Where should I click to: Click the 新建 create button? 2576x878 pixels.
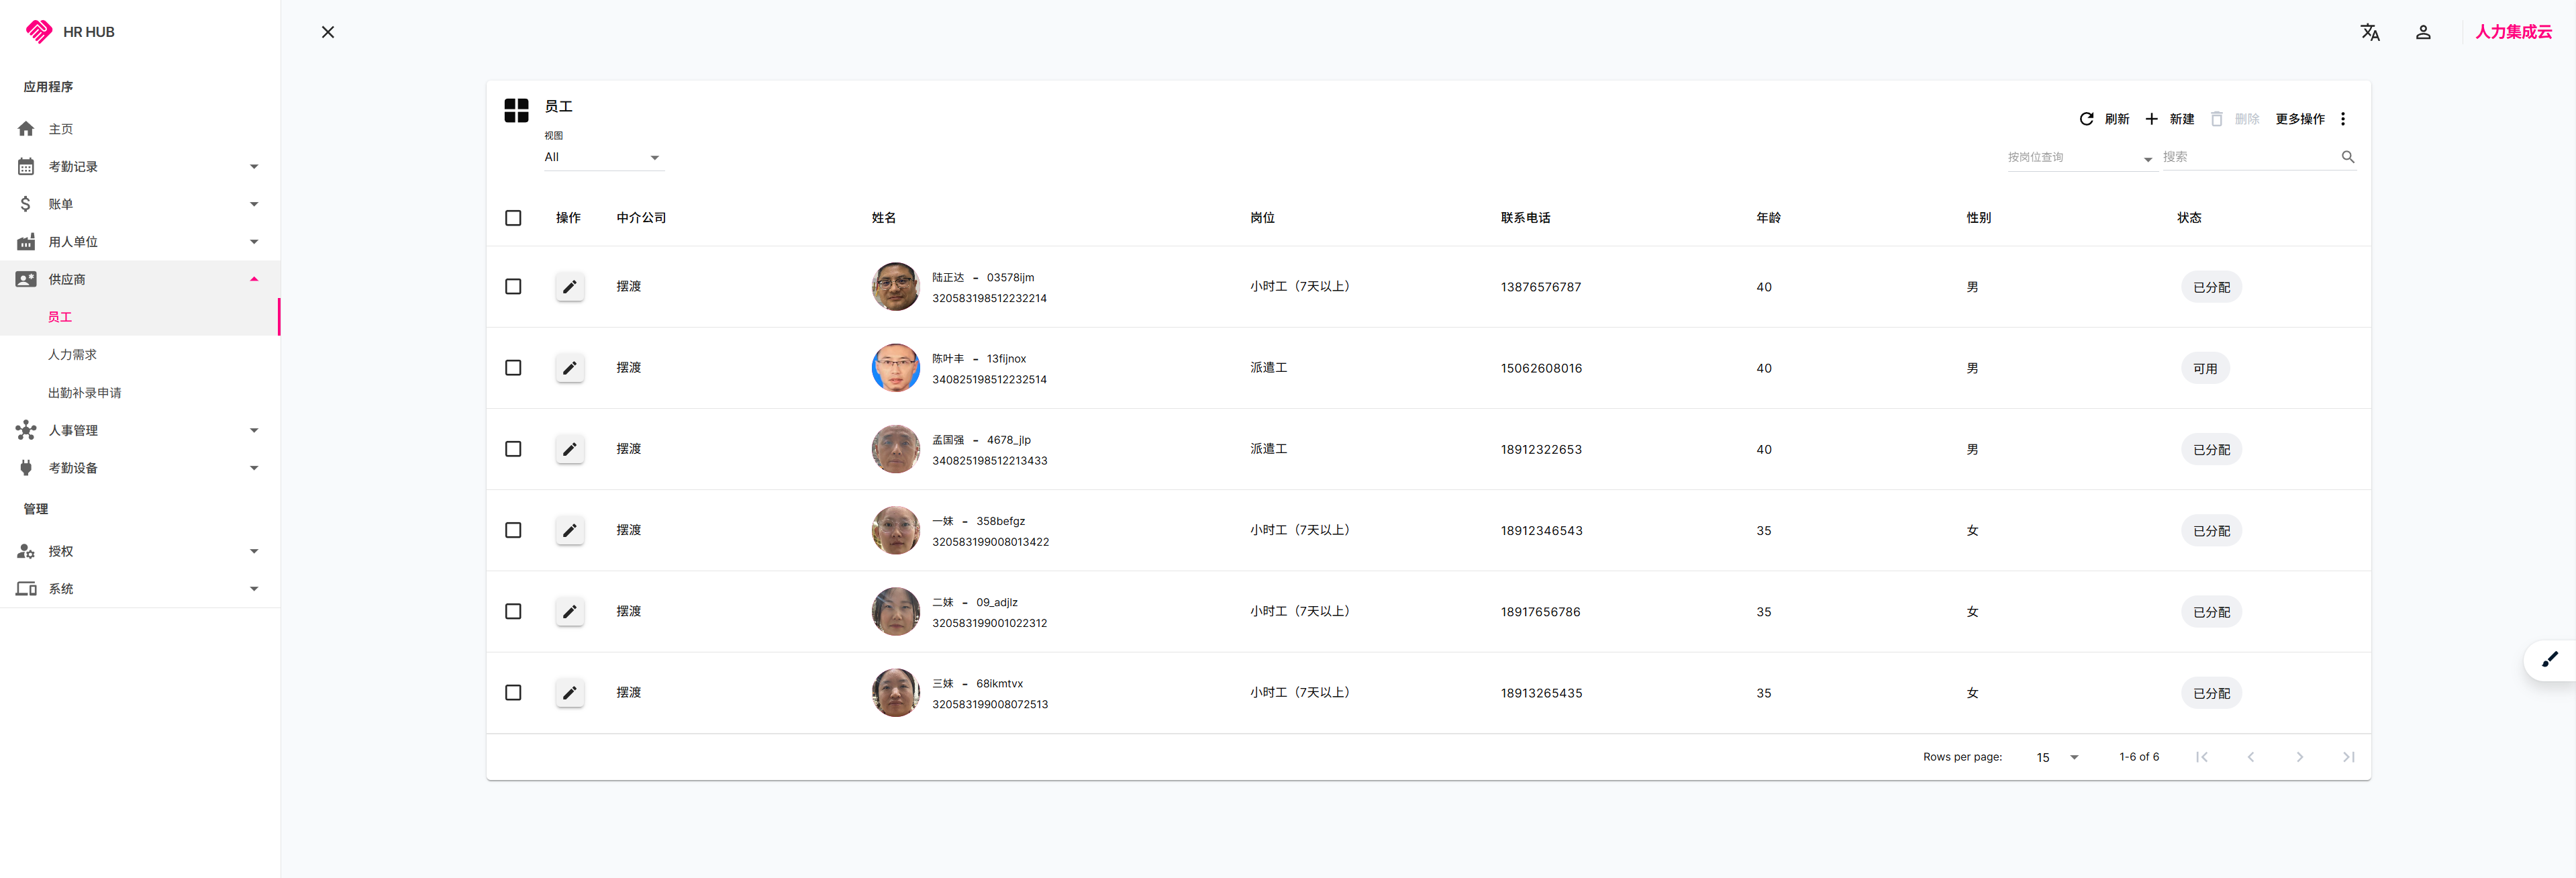pos(2170,119)
